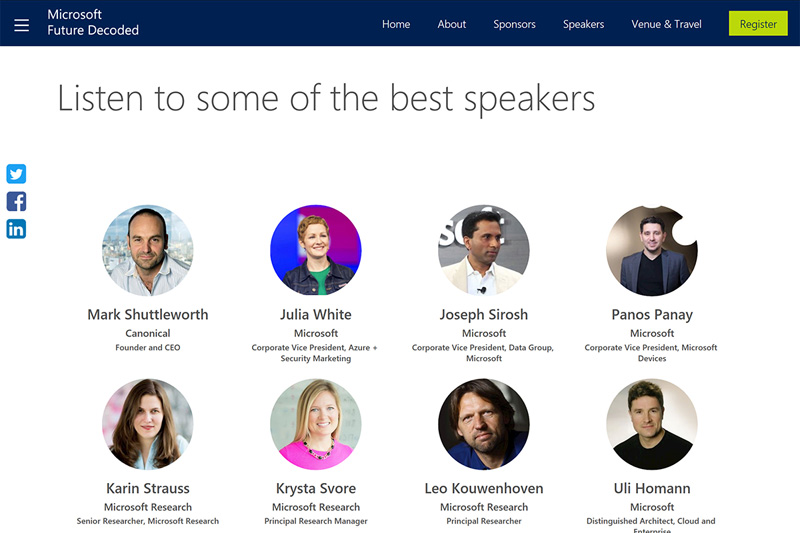The width and height of the screenshot is (800, 533).
Task: Click 'Microsoft Research' under Karin Strauss
Action: pyautogui.click(x=147, y=507)
